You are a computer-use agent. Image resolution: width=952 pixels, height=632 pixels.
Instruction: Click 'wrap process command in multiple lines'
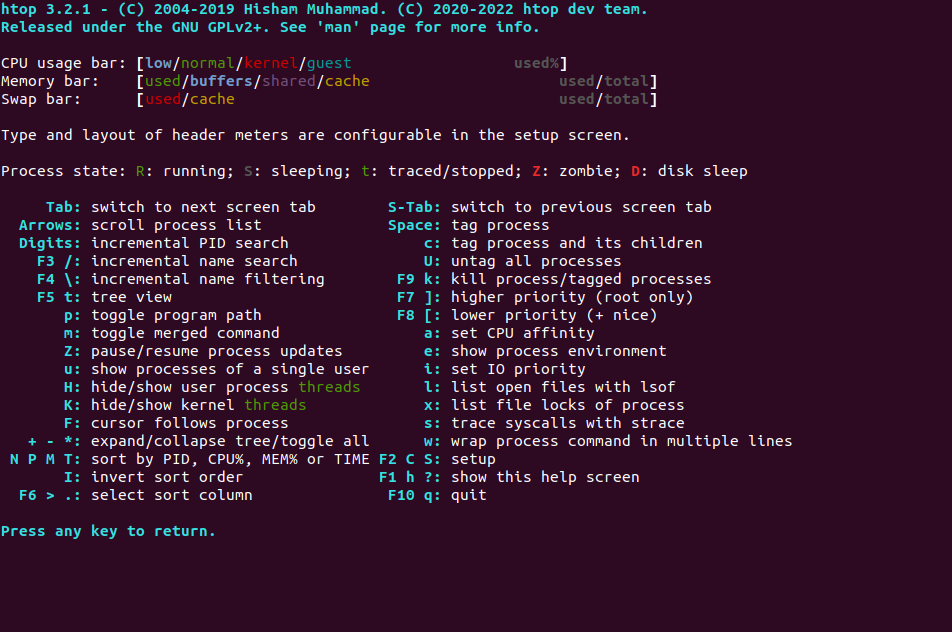pos(622,441)
